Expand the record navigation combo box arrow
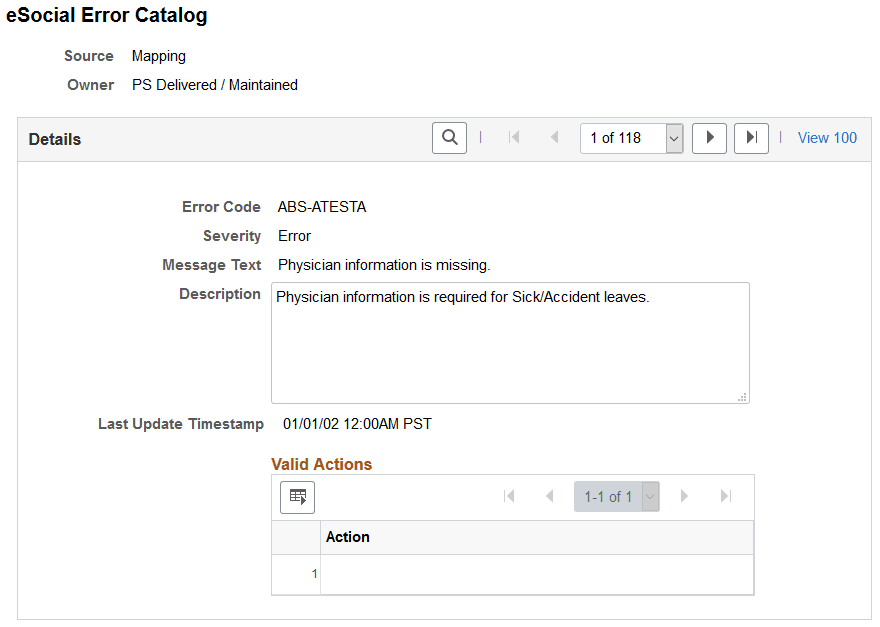Image resolution: width=880 pixels, height=627 pixels. click(x=673, y=137)
